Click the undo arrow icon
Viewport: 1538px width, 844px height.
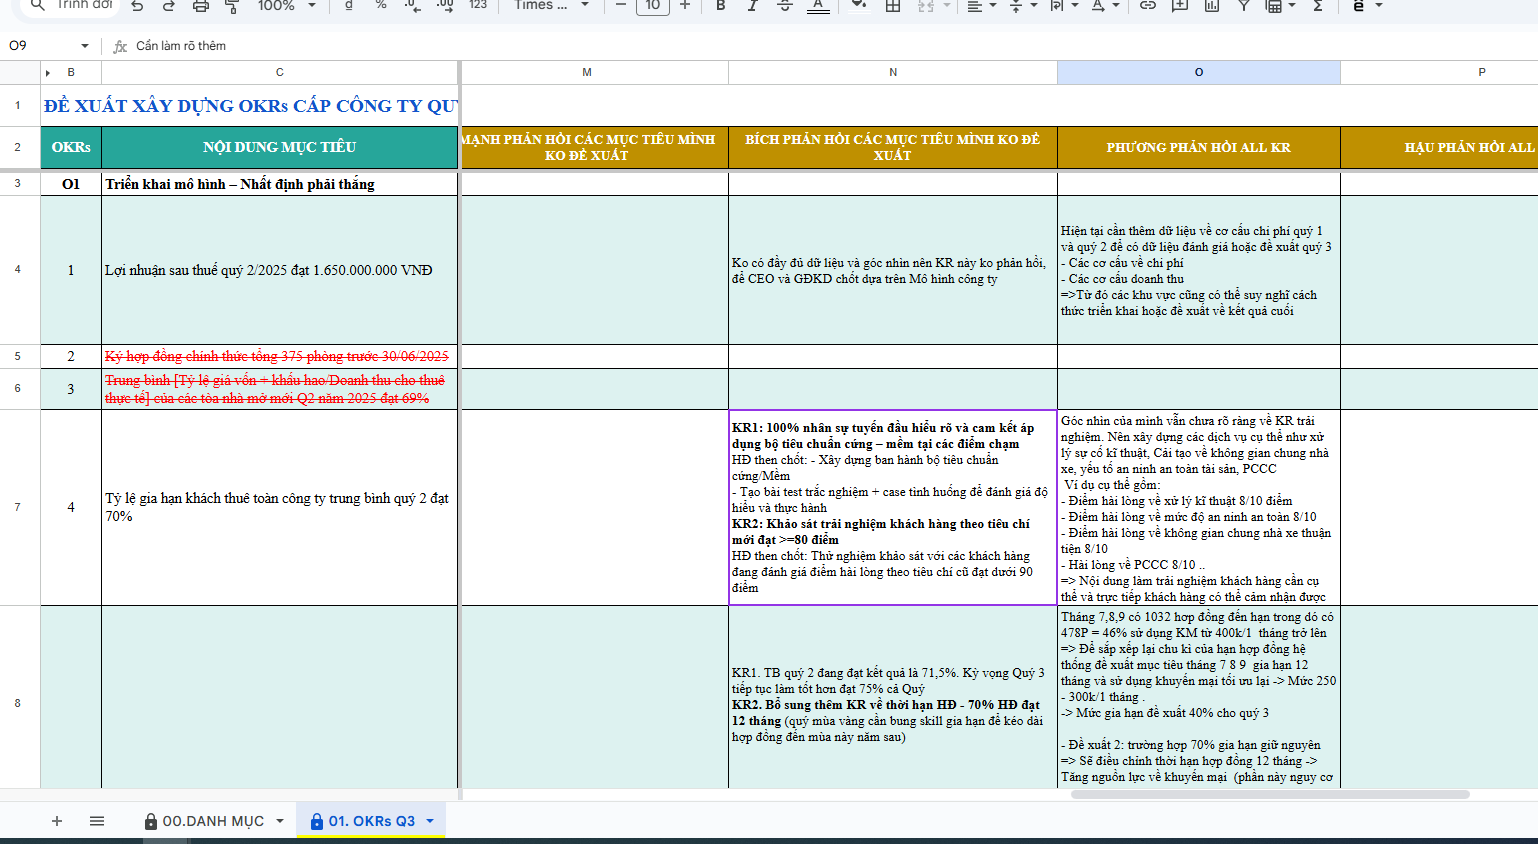(x=137, y=6)
